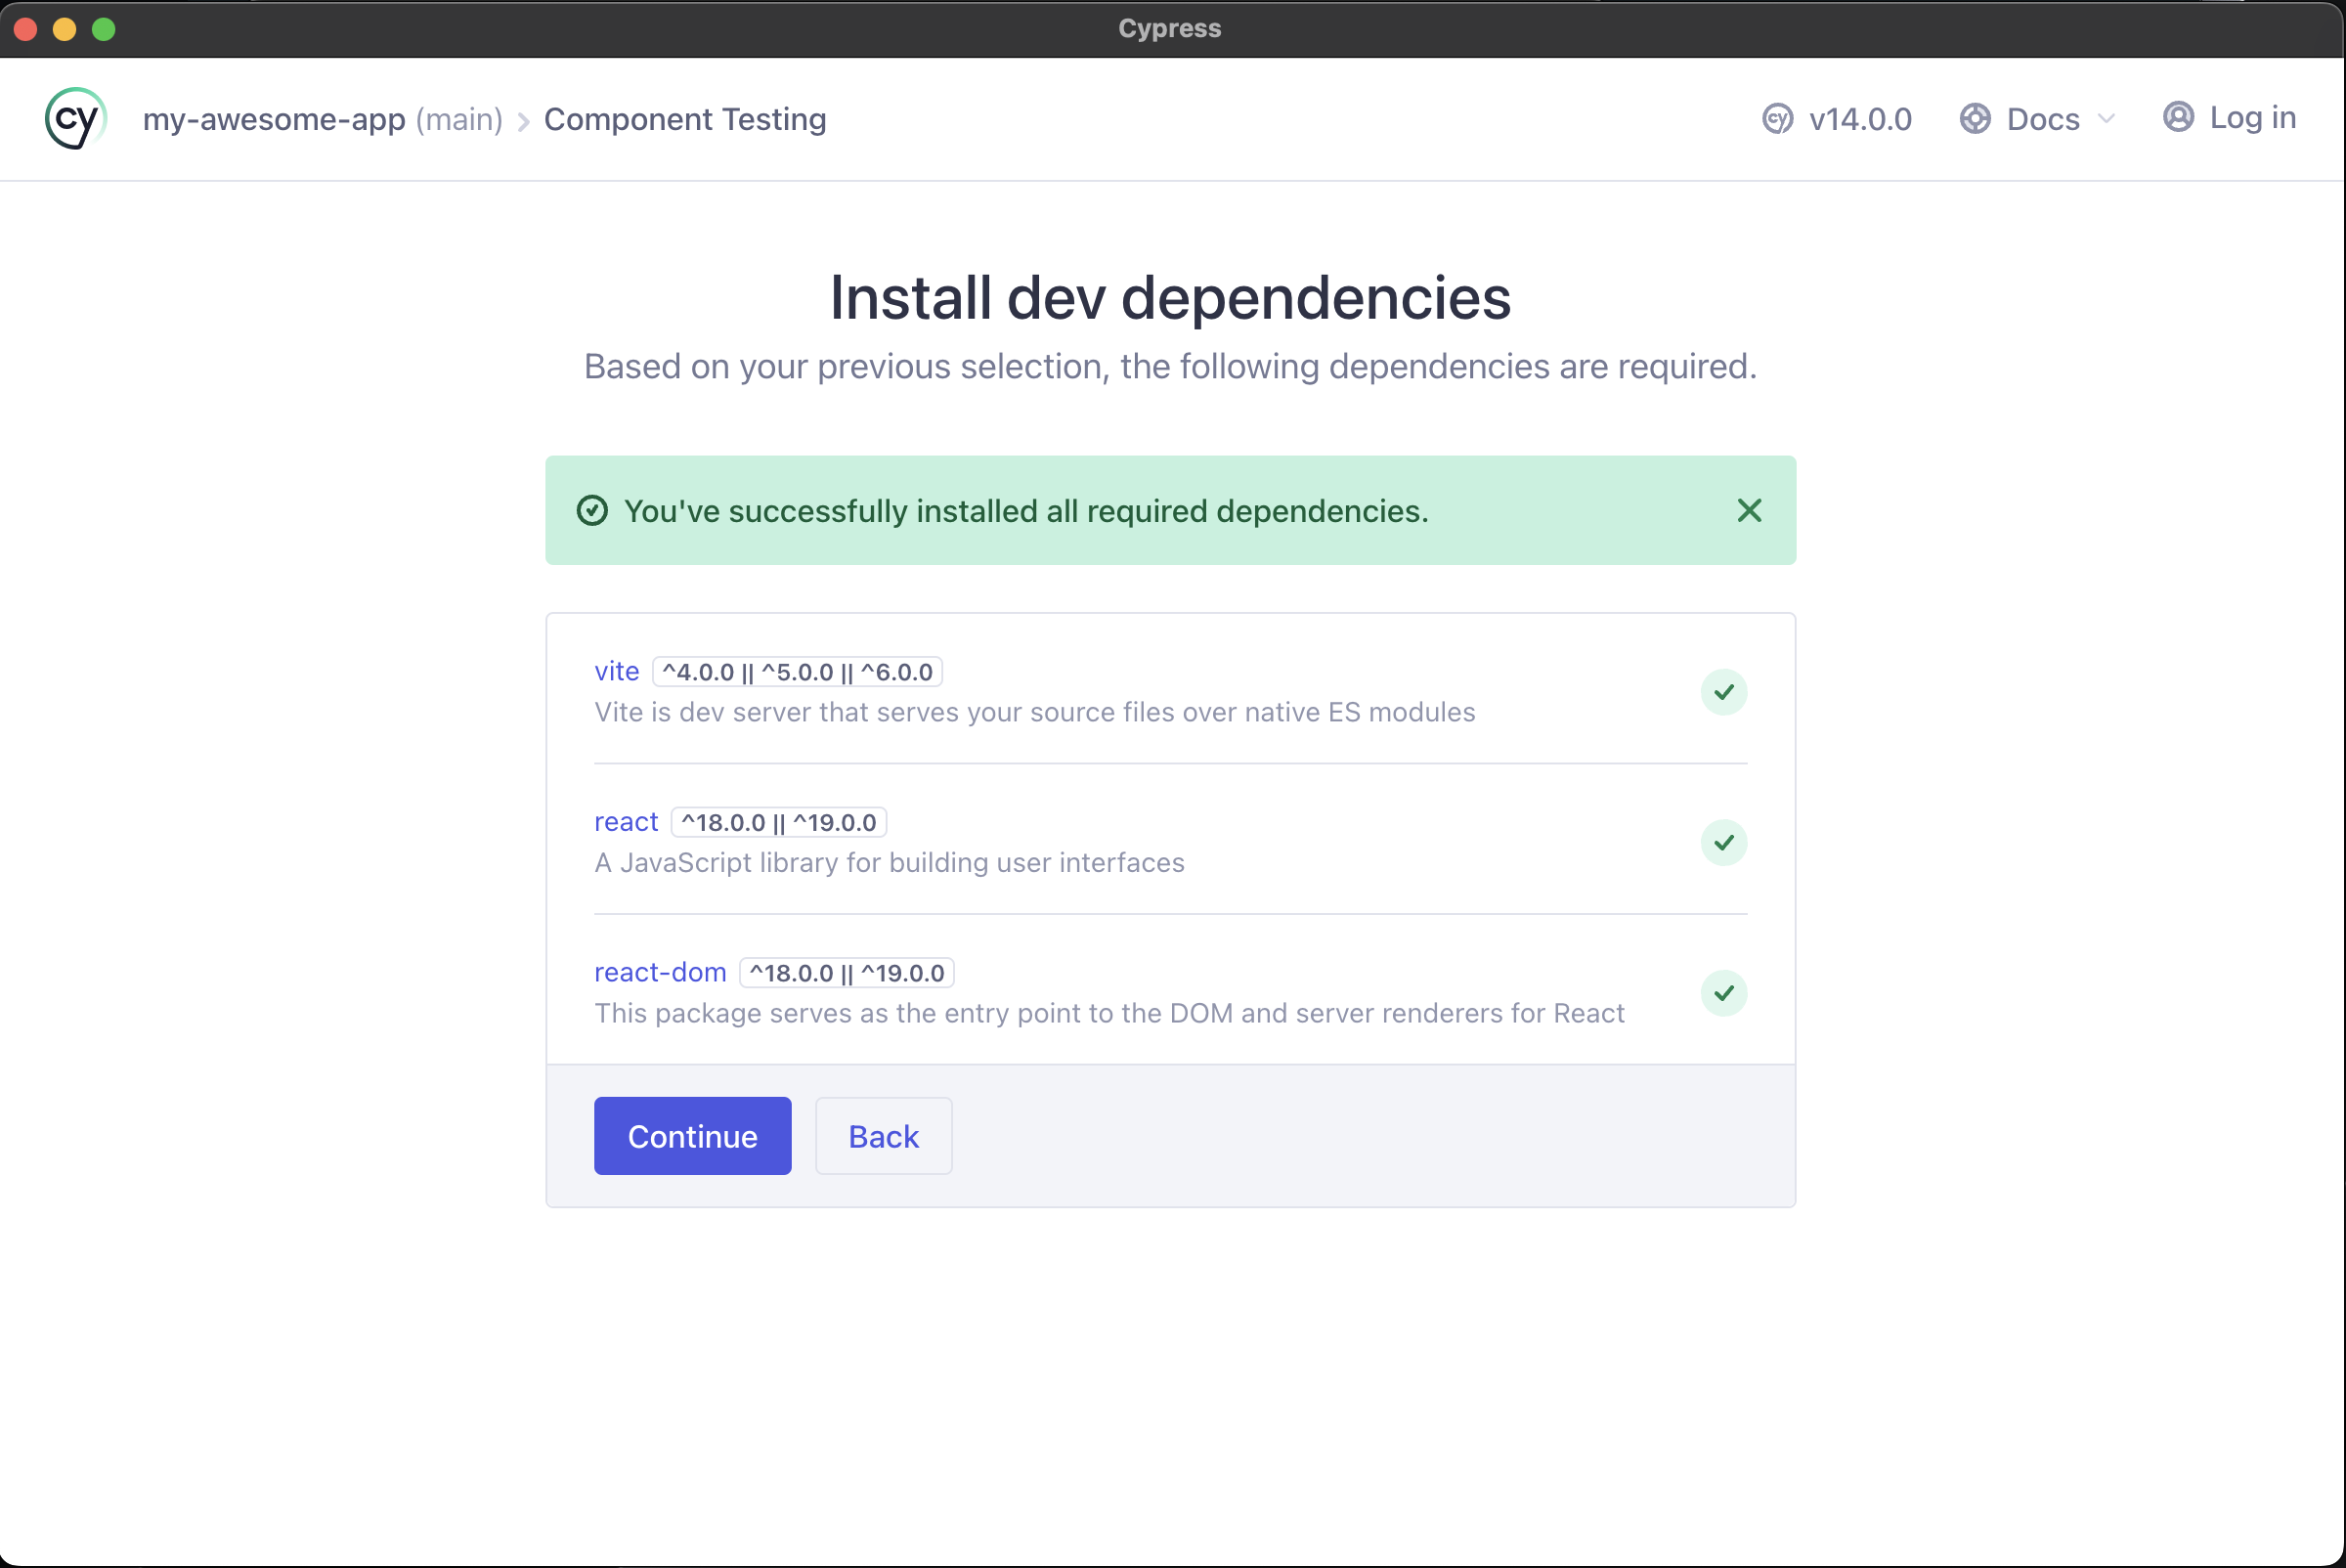Dismiss the success notification banner

1749,510
